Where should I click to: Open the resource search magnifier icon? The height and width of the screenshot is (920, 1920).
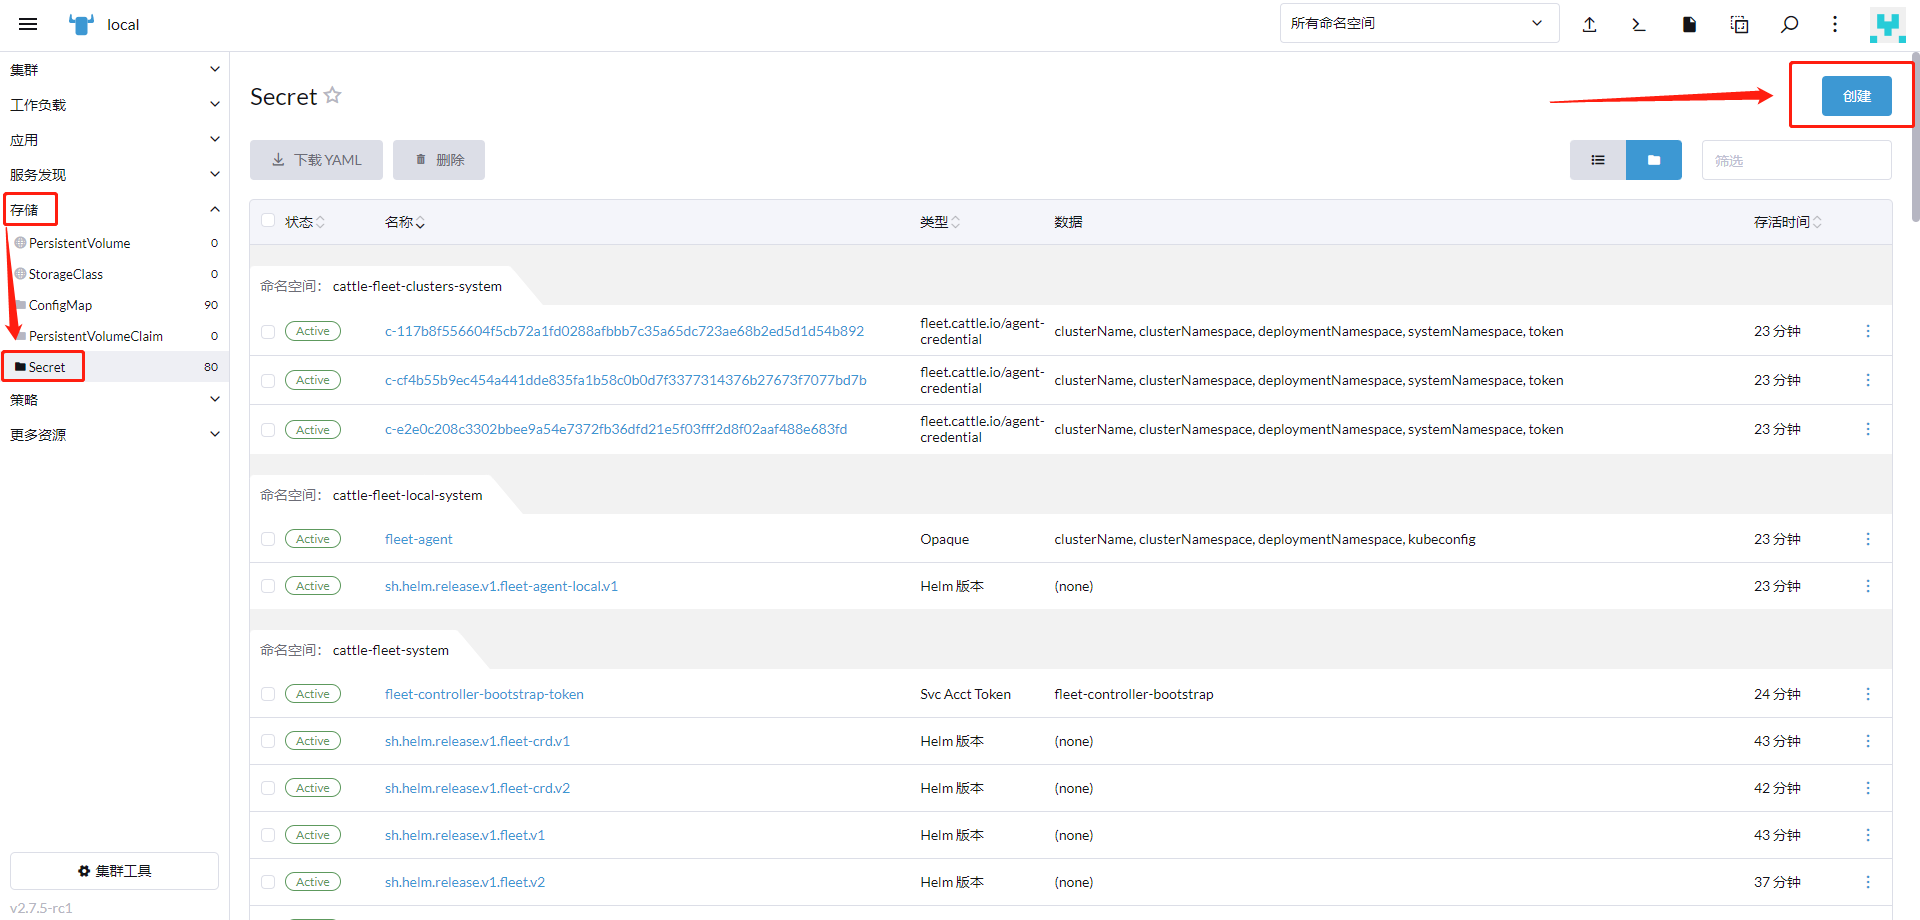tap(1790, 24)
